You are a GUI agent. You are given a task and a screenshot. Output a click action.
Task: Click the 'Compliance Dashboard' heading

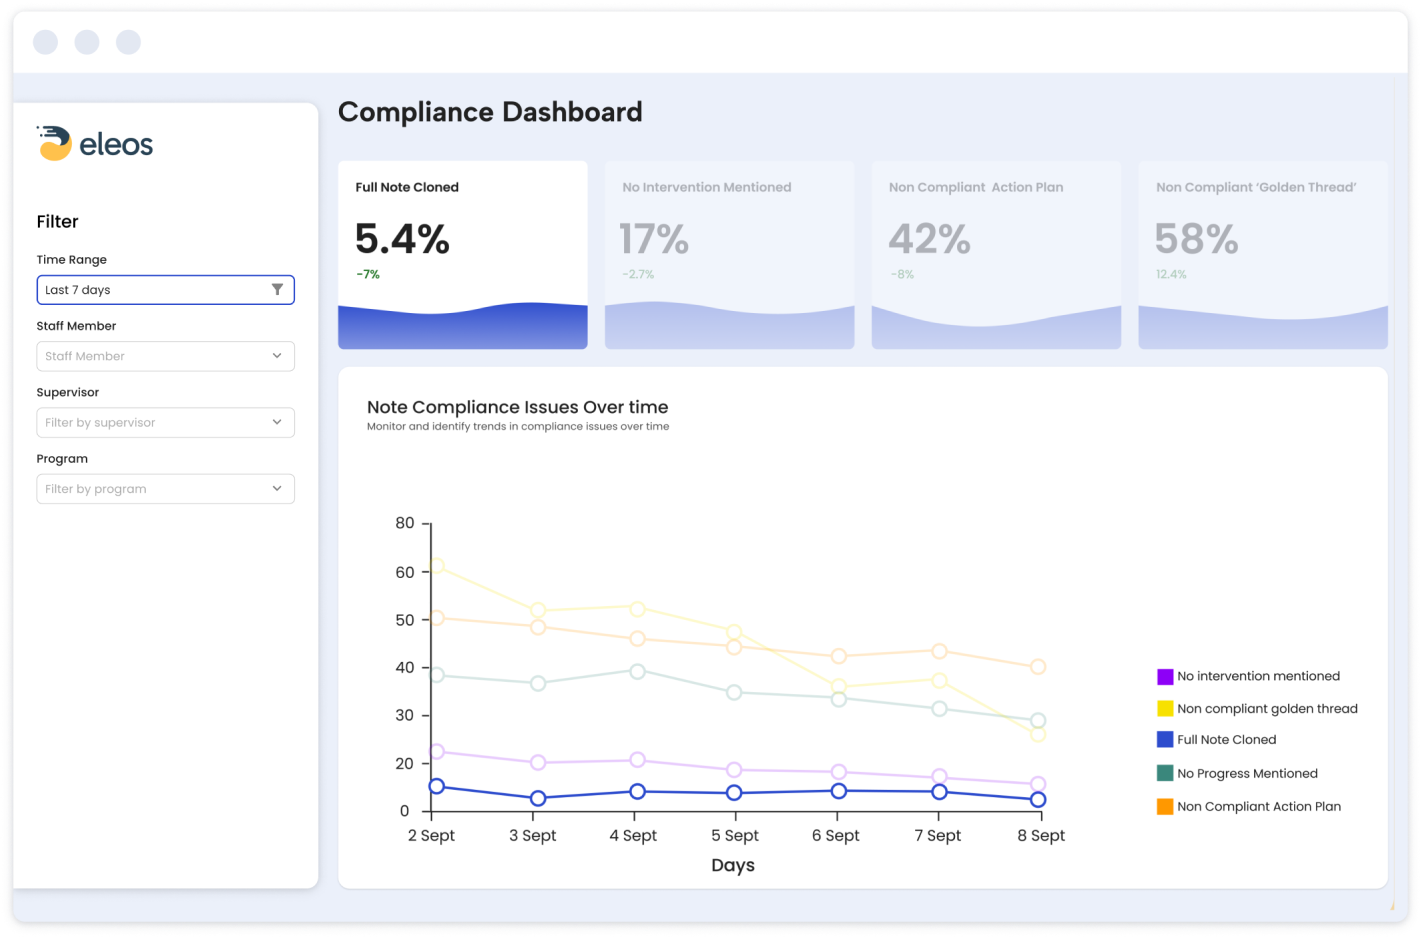coord(490,112)
